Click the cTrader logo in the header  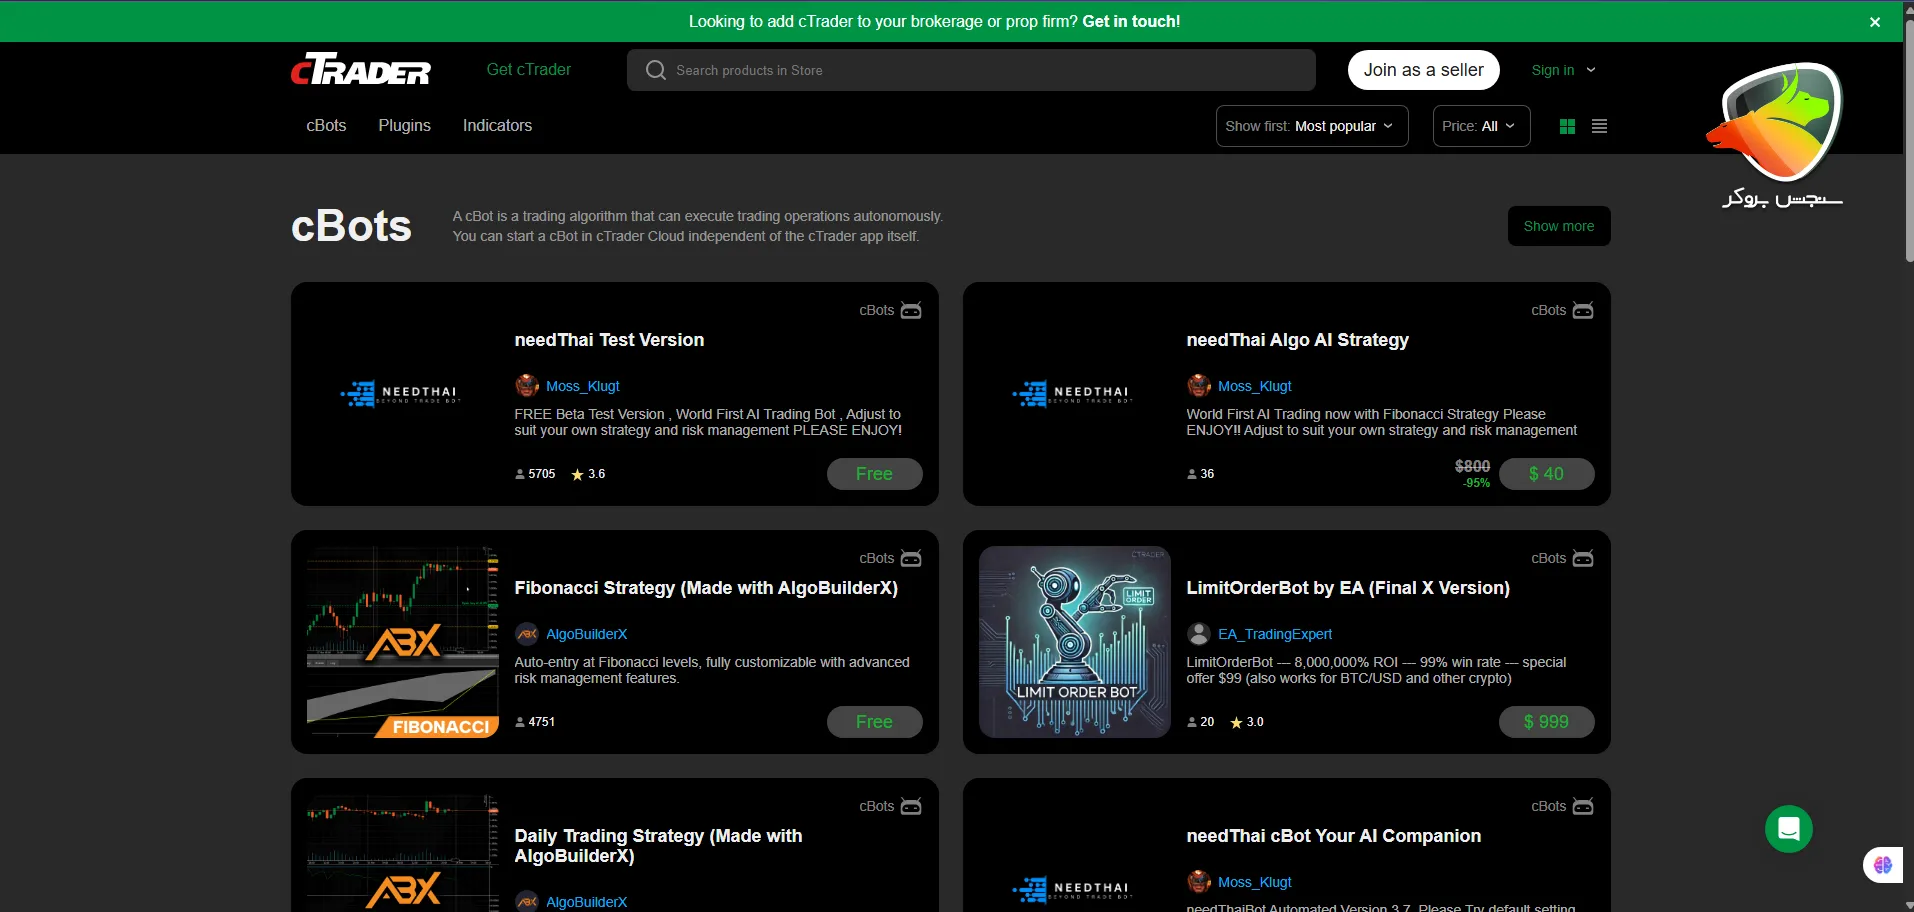pyautogui.click(x=360, y=70)
